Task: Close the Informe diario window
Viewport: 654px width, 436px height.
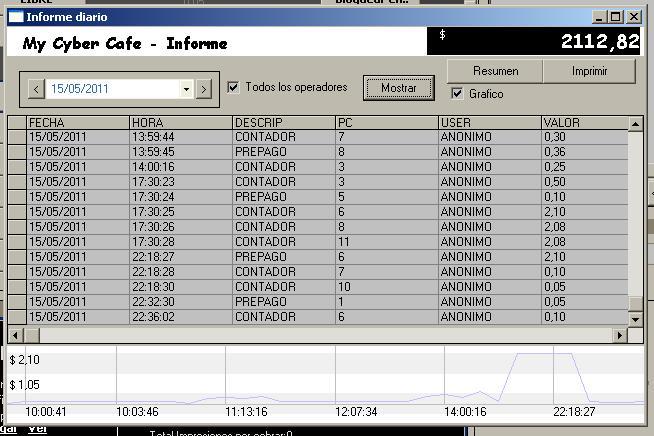Action: coord(634,17)
